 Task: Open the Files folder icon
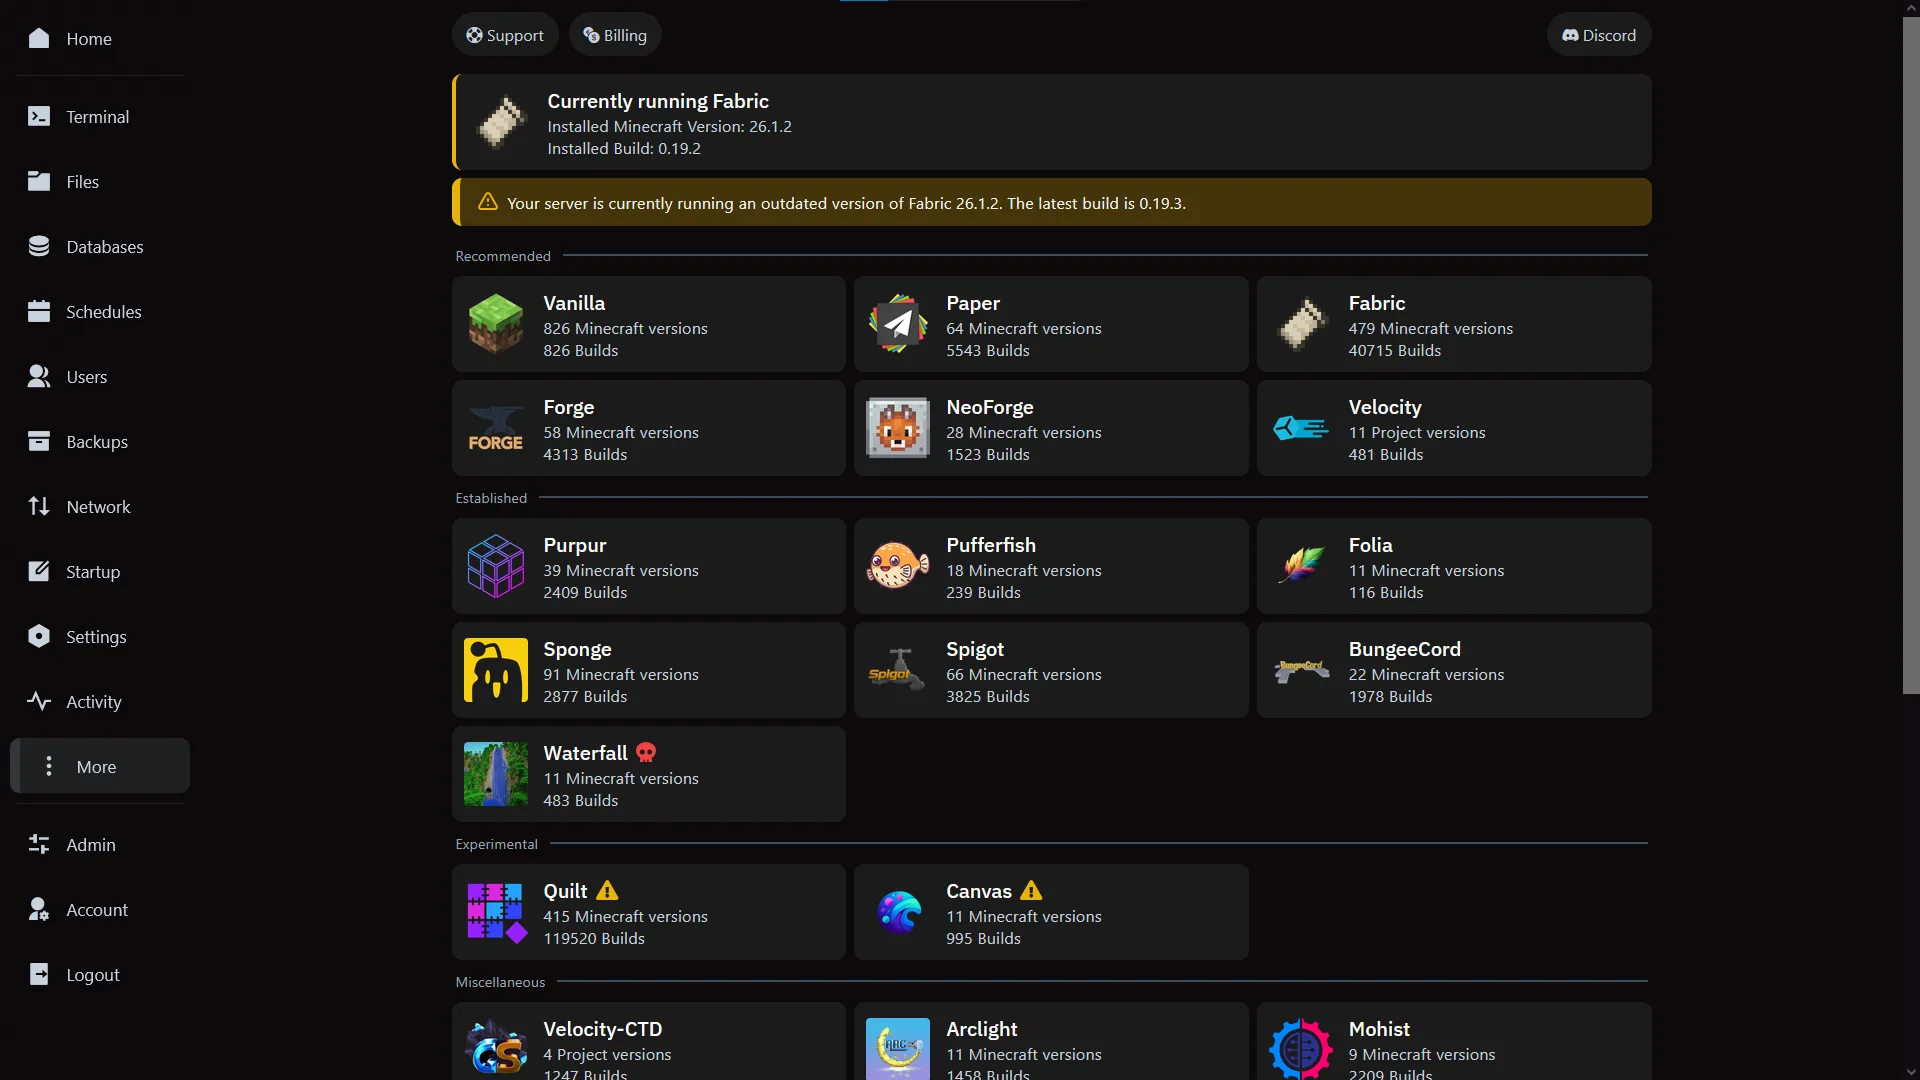pos(39,181)
